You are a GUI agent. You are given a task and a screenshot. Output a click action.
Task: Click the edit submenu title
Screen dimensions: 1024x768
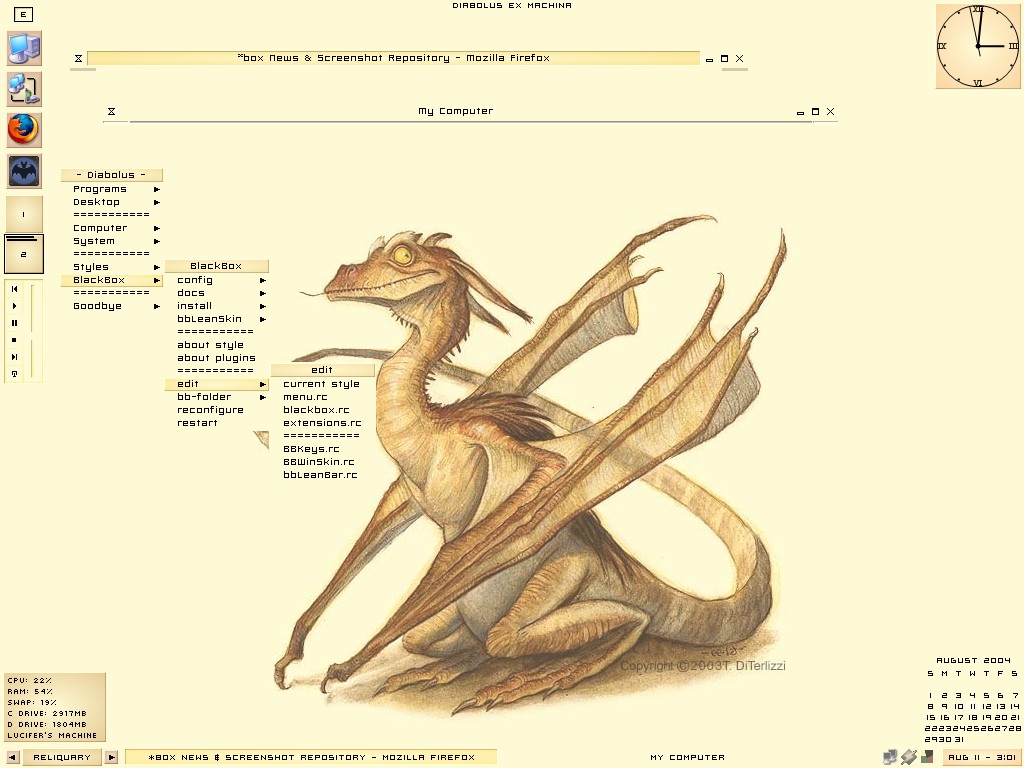click(x=323, y=370)
